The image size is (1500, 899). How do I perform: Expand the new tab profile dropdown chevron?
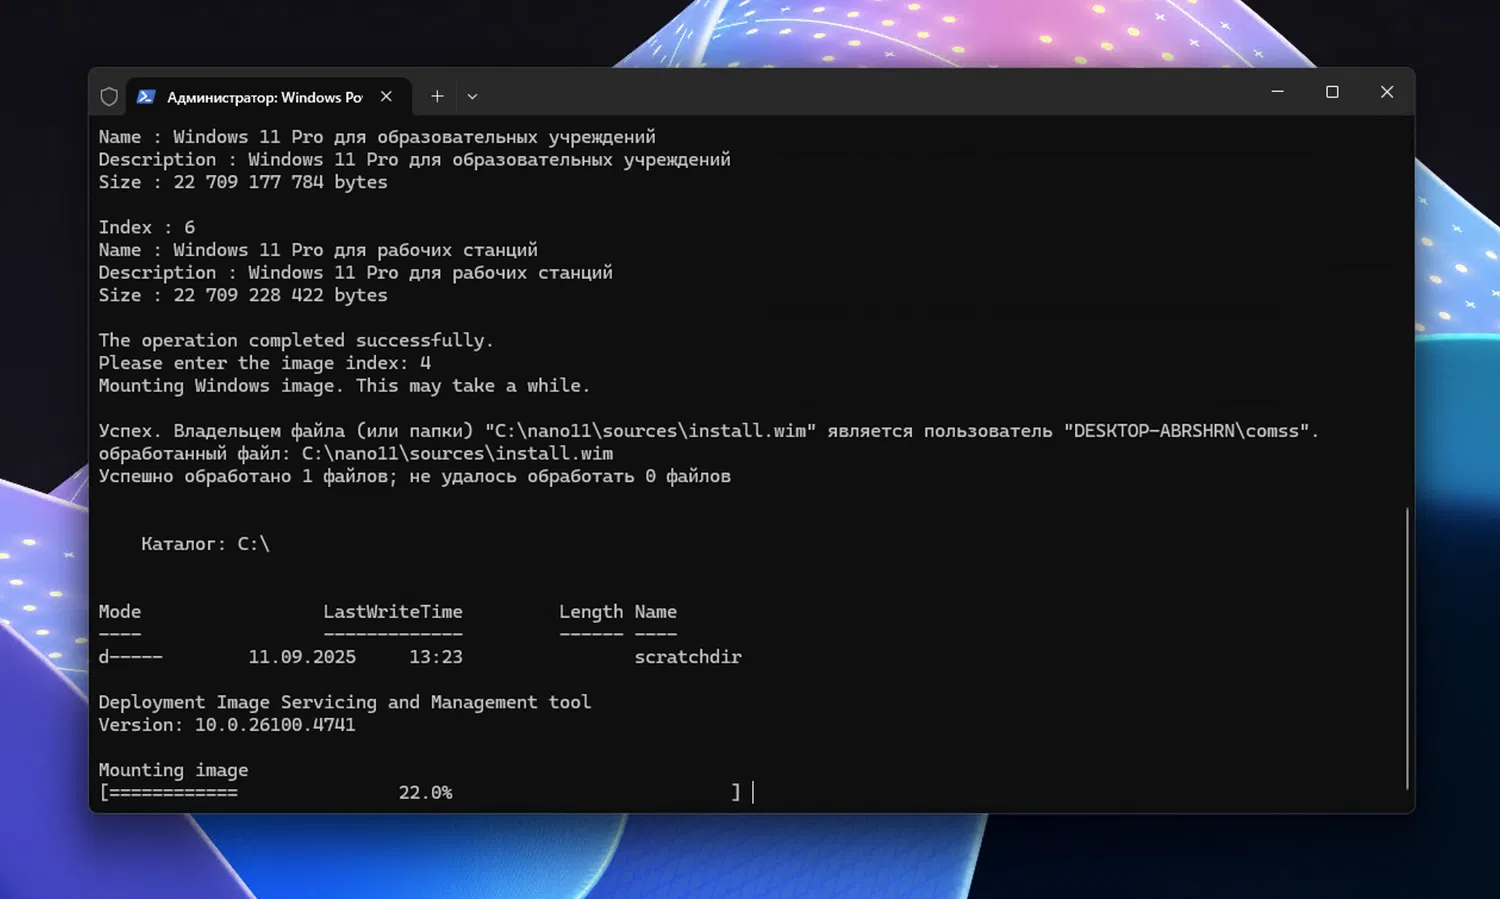(472, 97)
